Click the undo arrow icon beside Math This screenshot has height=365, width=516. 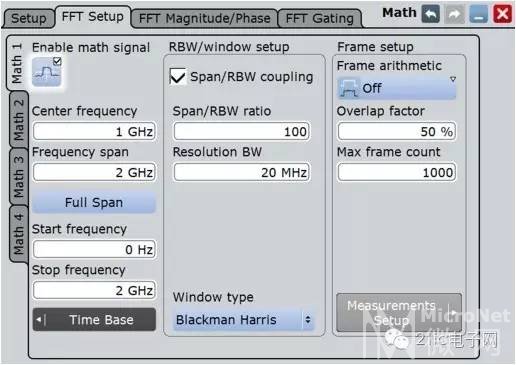click(430, 14)
